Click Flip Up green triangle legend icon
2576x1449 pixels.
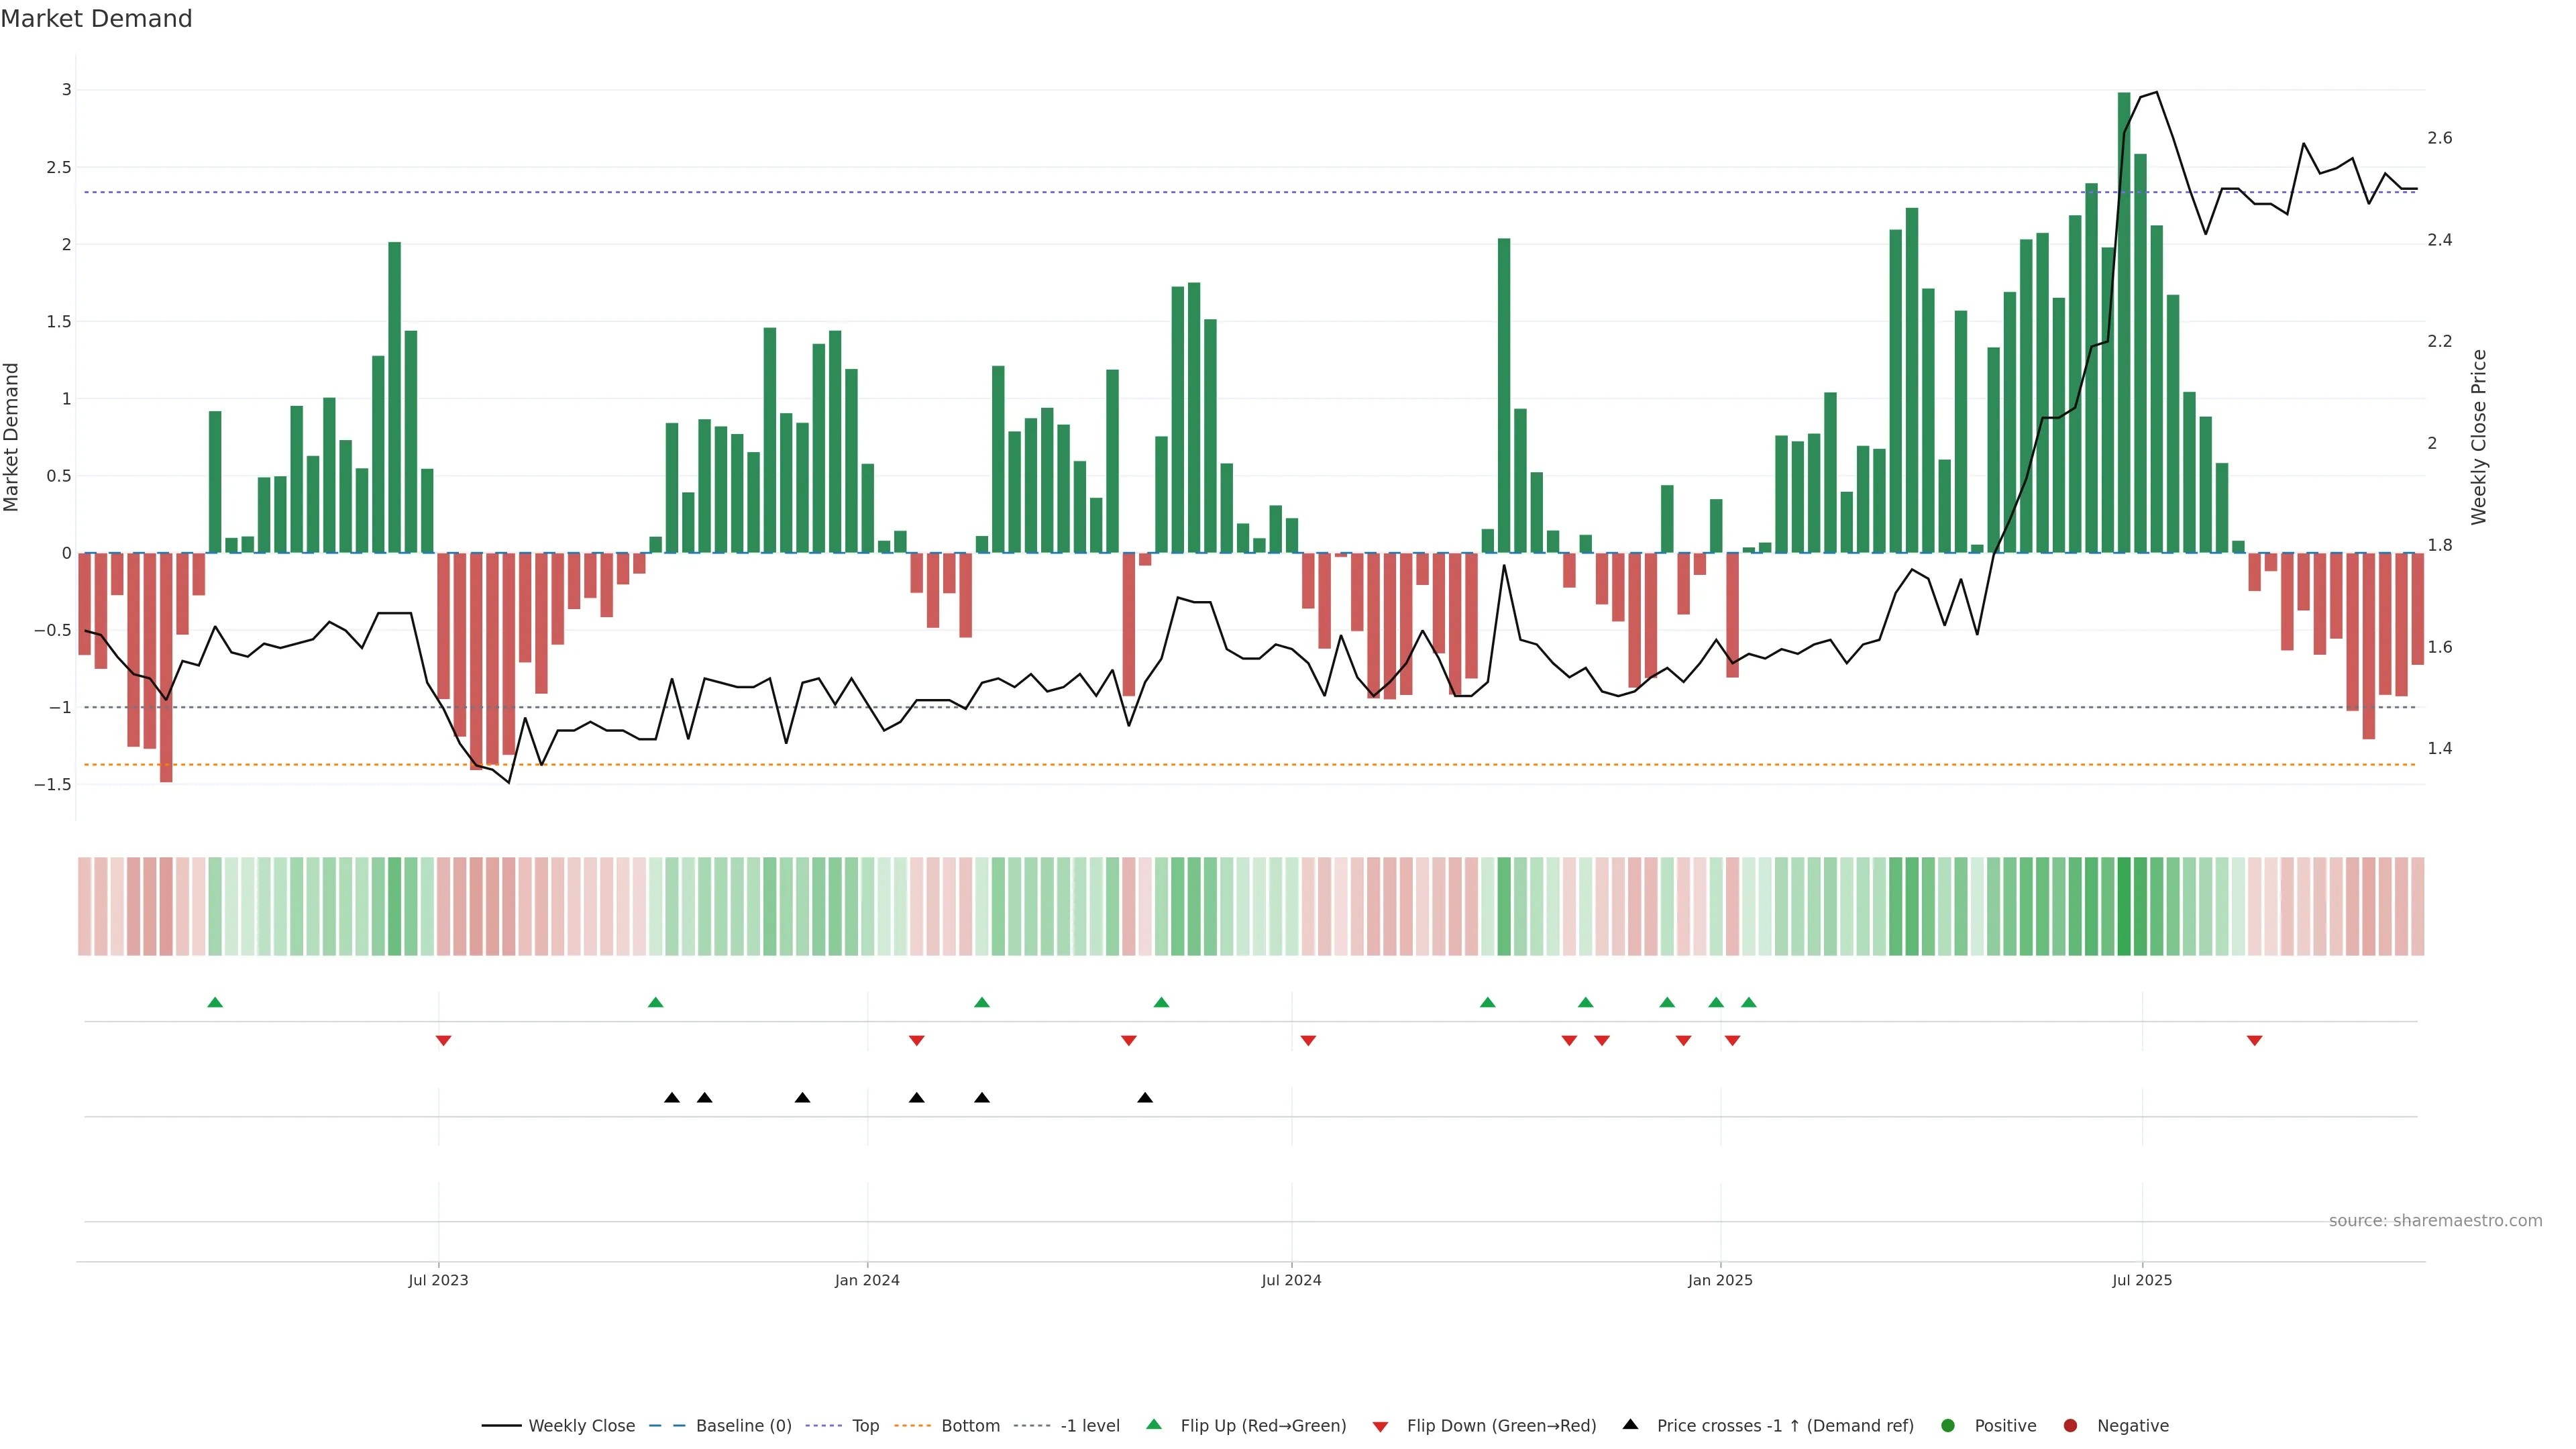[x=1154, y=1424]
